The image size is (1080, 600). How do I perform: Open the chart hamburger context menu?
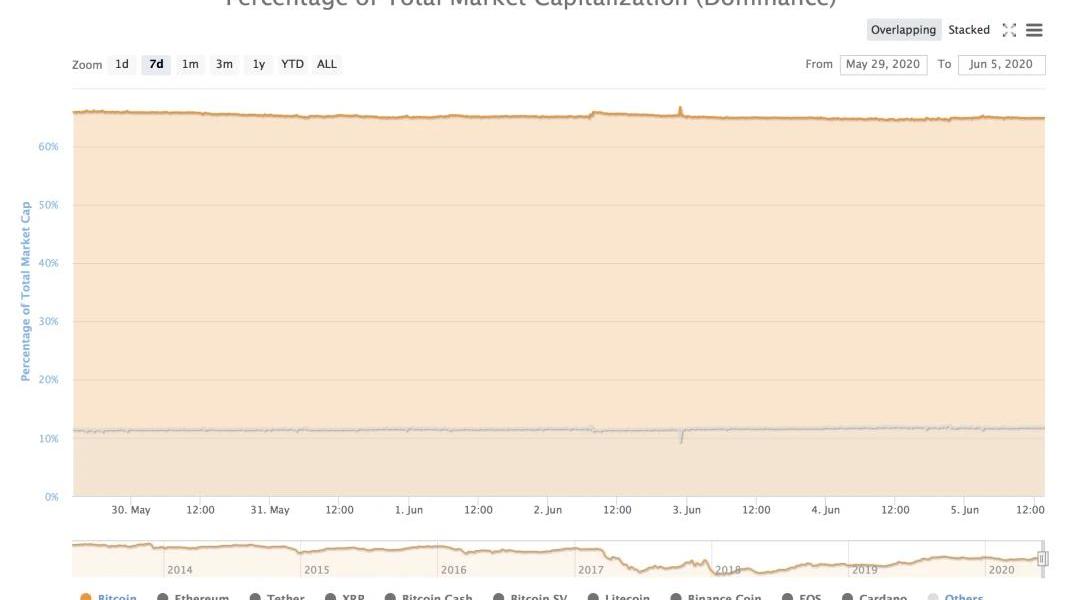tap(1034, 30)
